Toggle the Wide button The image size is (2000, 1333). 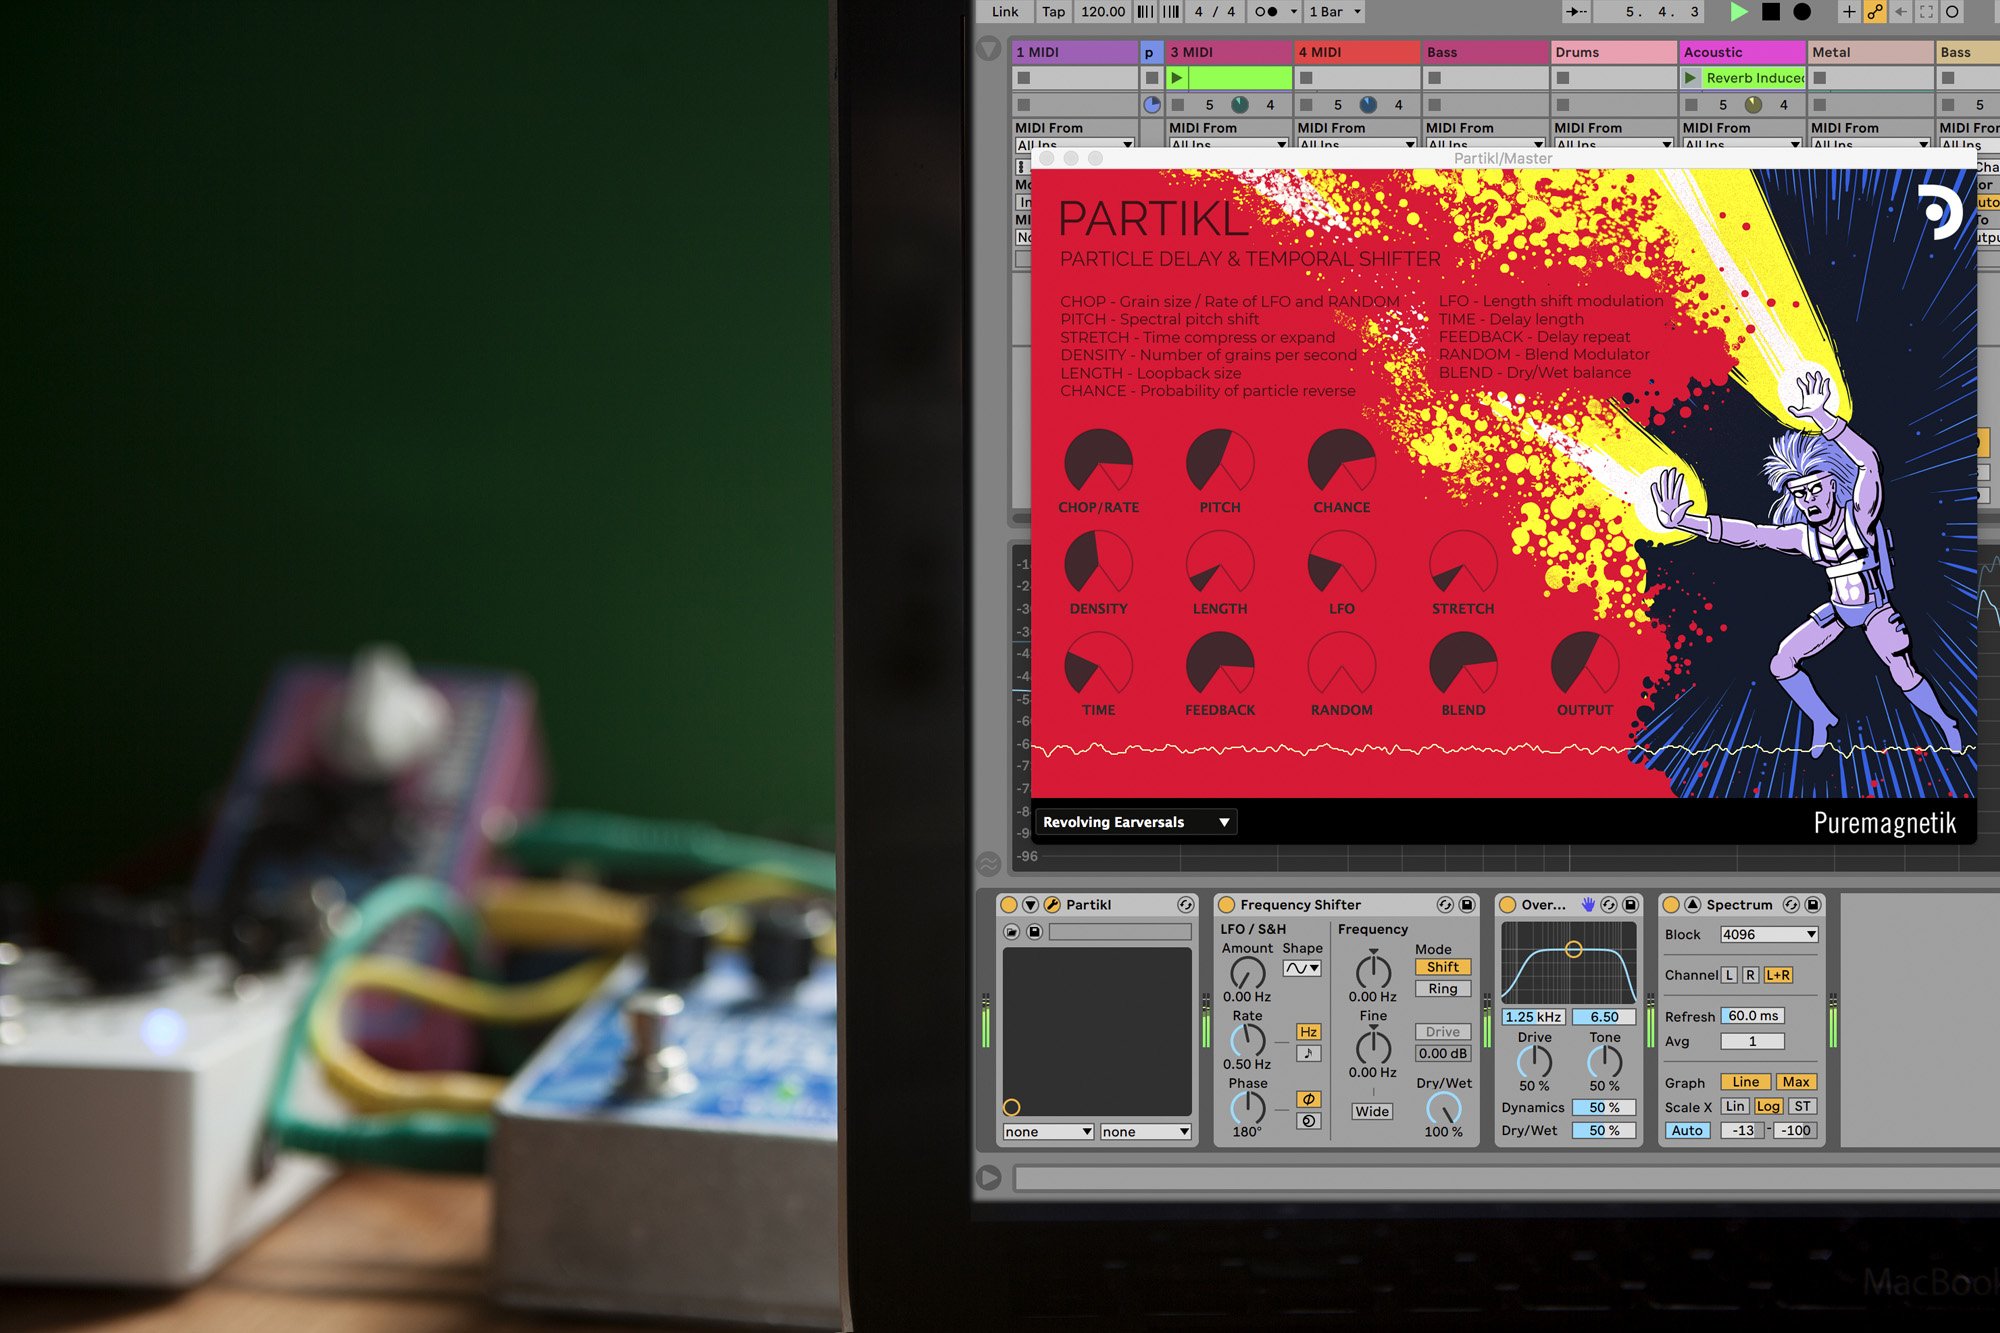click(x=1372, y=1111)
